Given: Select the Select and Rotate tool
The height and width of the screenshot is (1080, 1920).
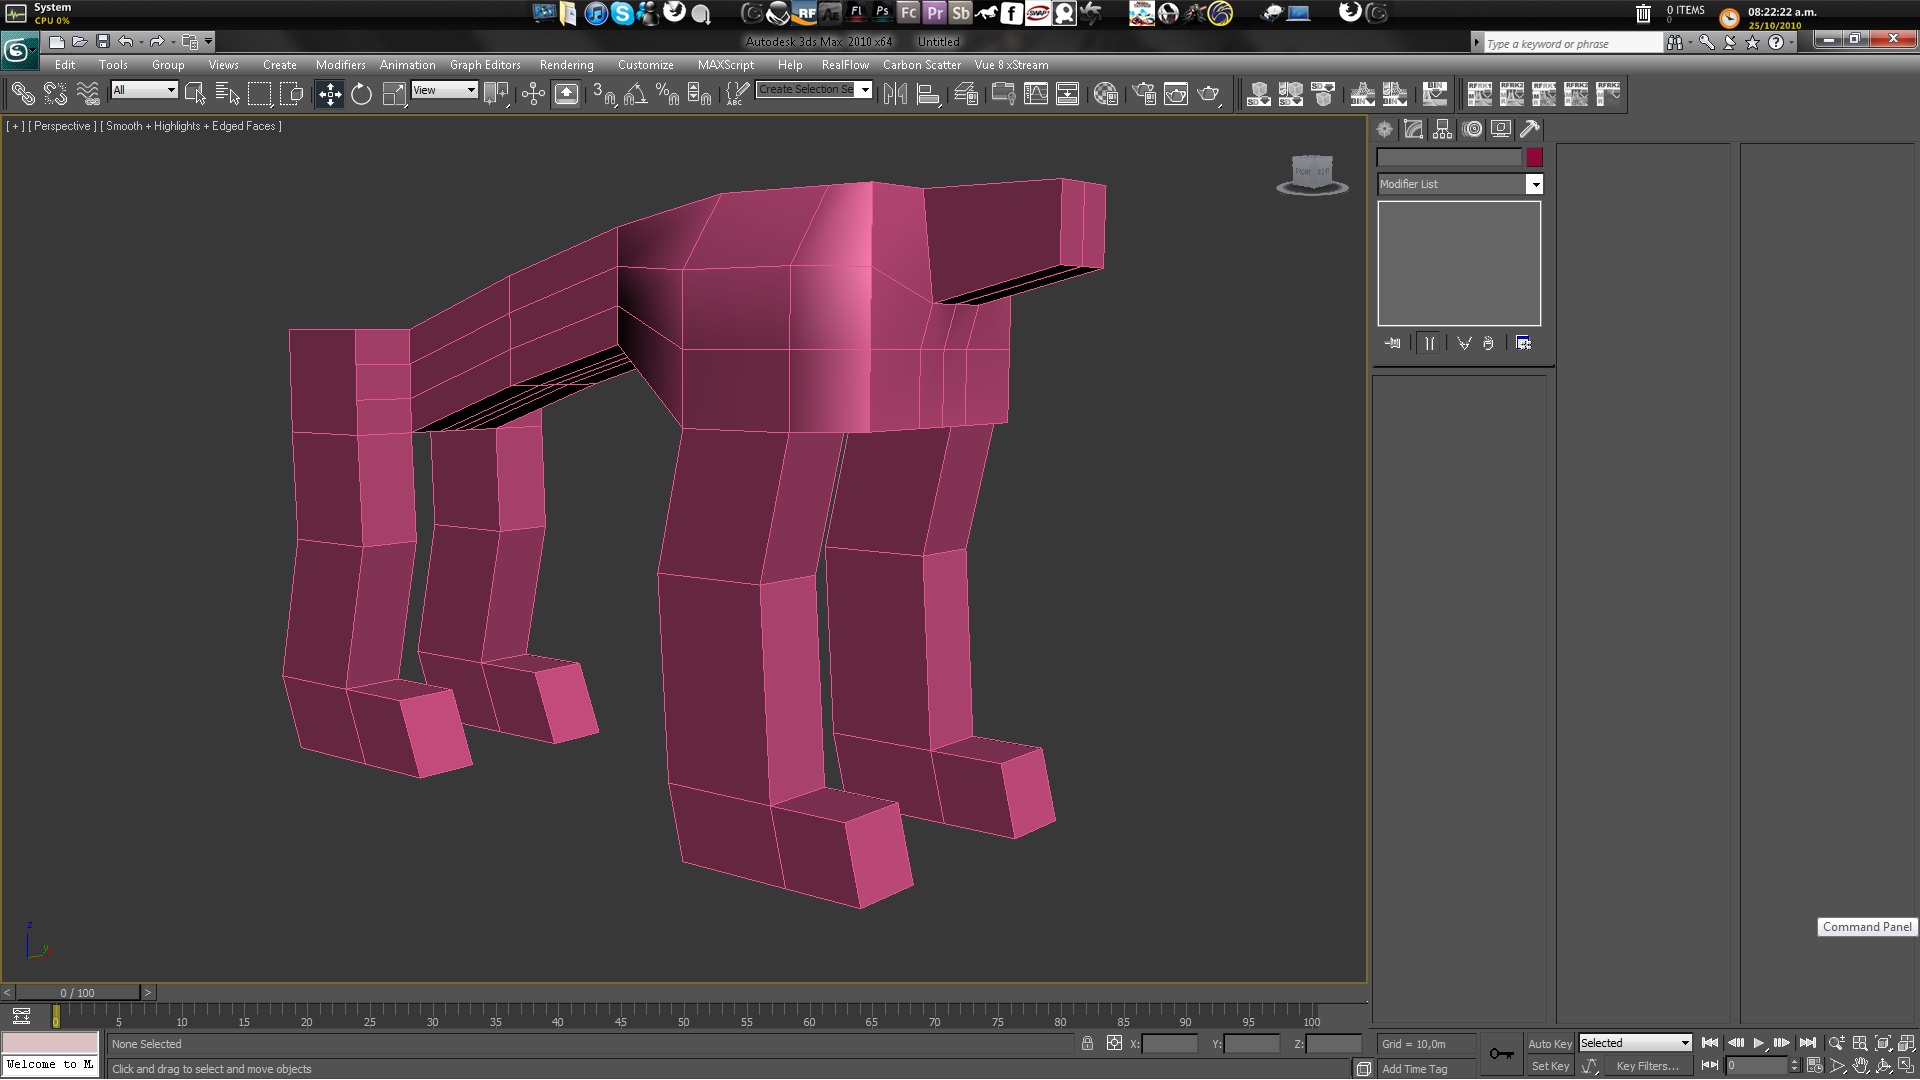Looking at the screenshot, I should (x=361, y=94).
